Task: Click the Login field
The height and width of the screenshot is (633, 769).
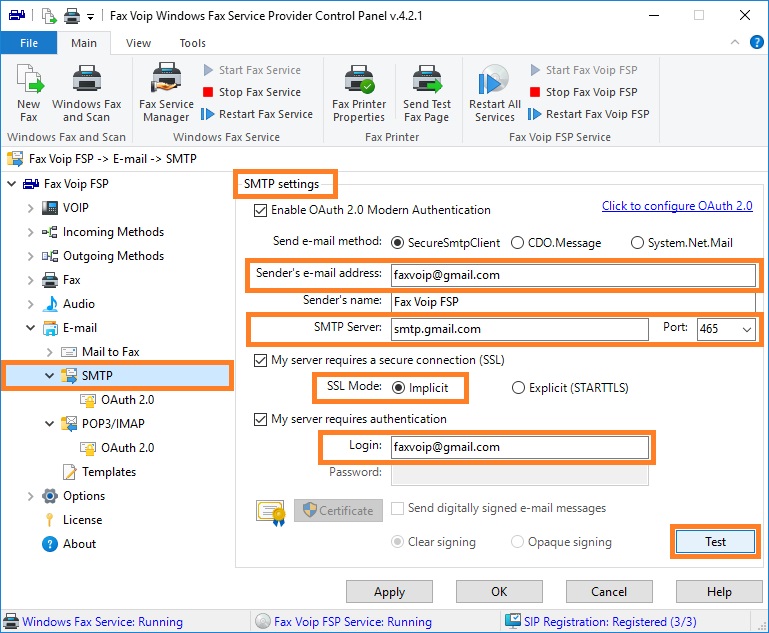Action: (520, 448)
